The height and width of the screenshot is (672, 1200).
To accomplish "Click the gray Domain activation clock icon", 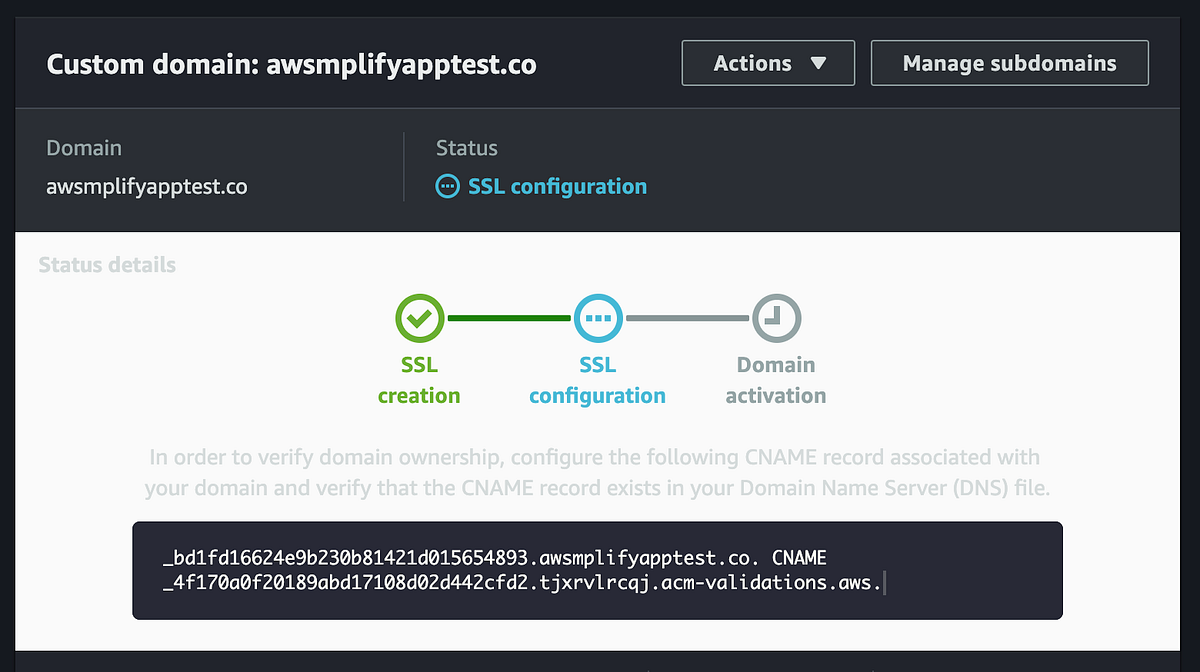I will [775, 317].
